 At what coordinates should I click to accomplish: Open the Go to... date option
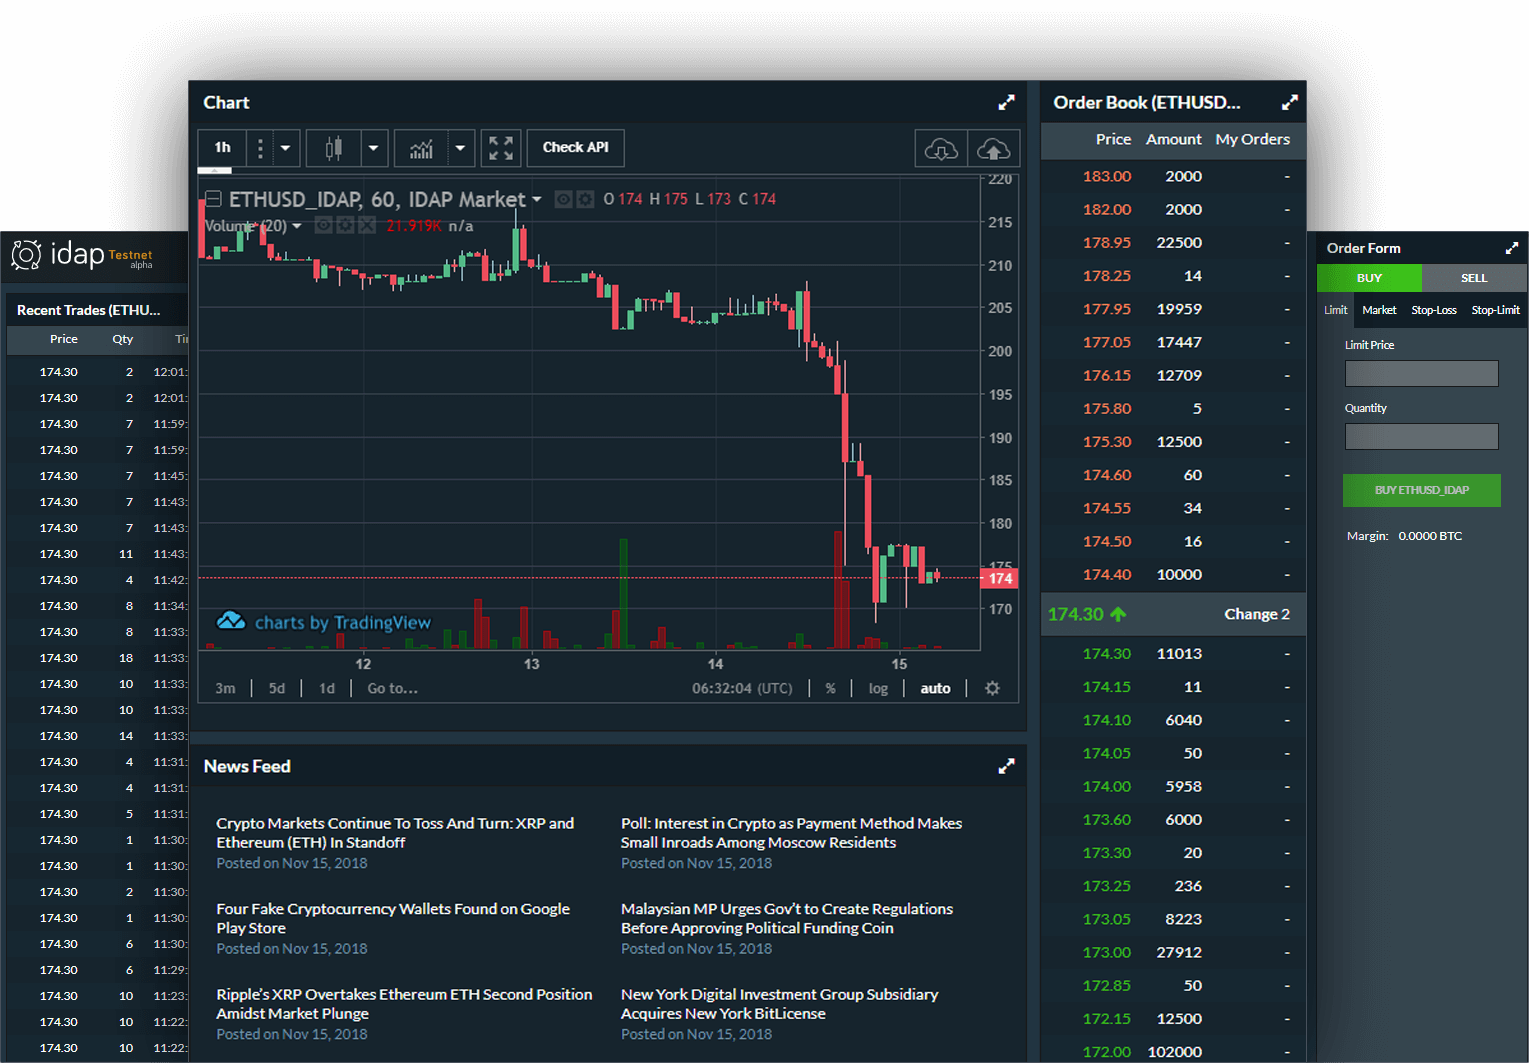click(392, 688)
